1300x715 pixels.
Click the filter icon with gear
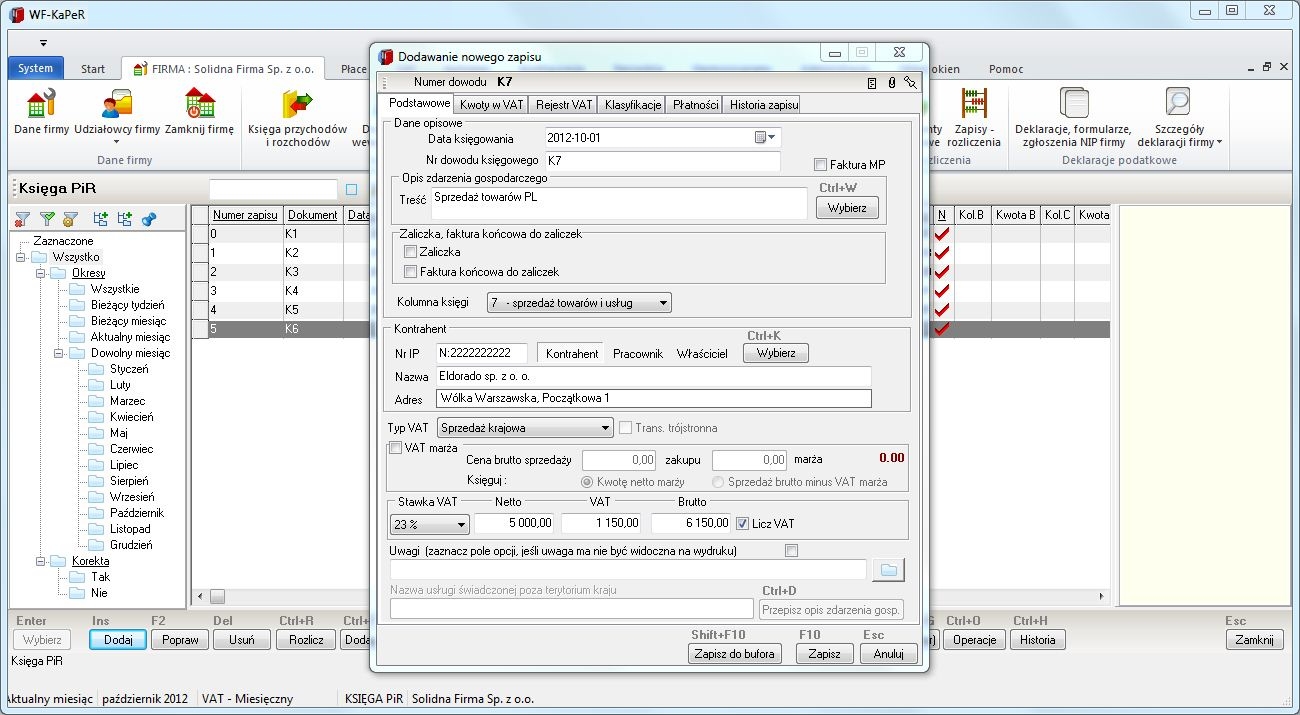coord(70,218)
